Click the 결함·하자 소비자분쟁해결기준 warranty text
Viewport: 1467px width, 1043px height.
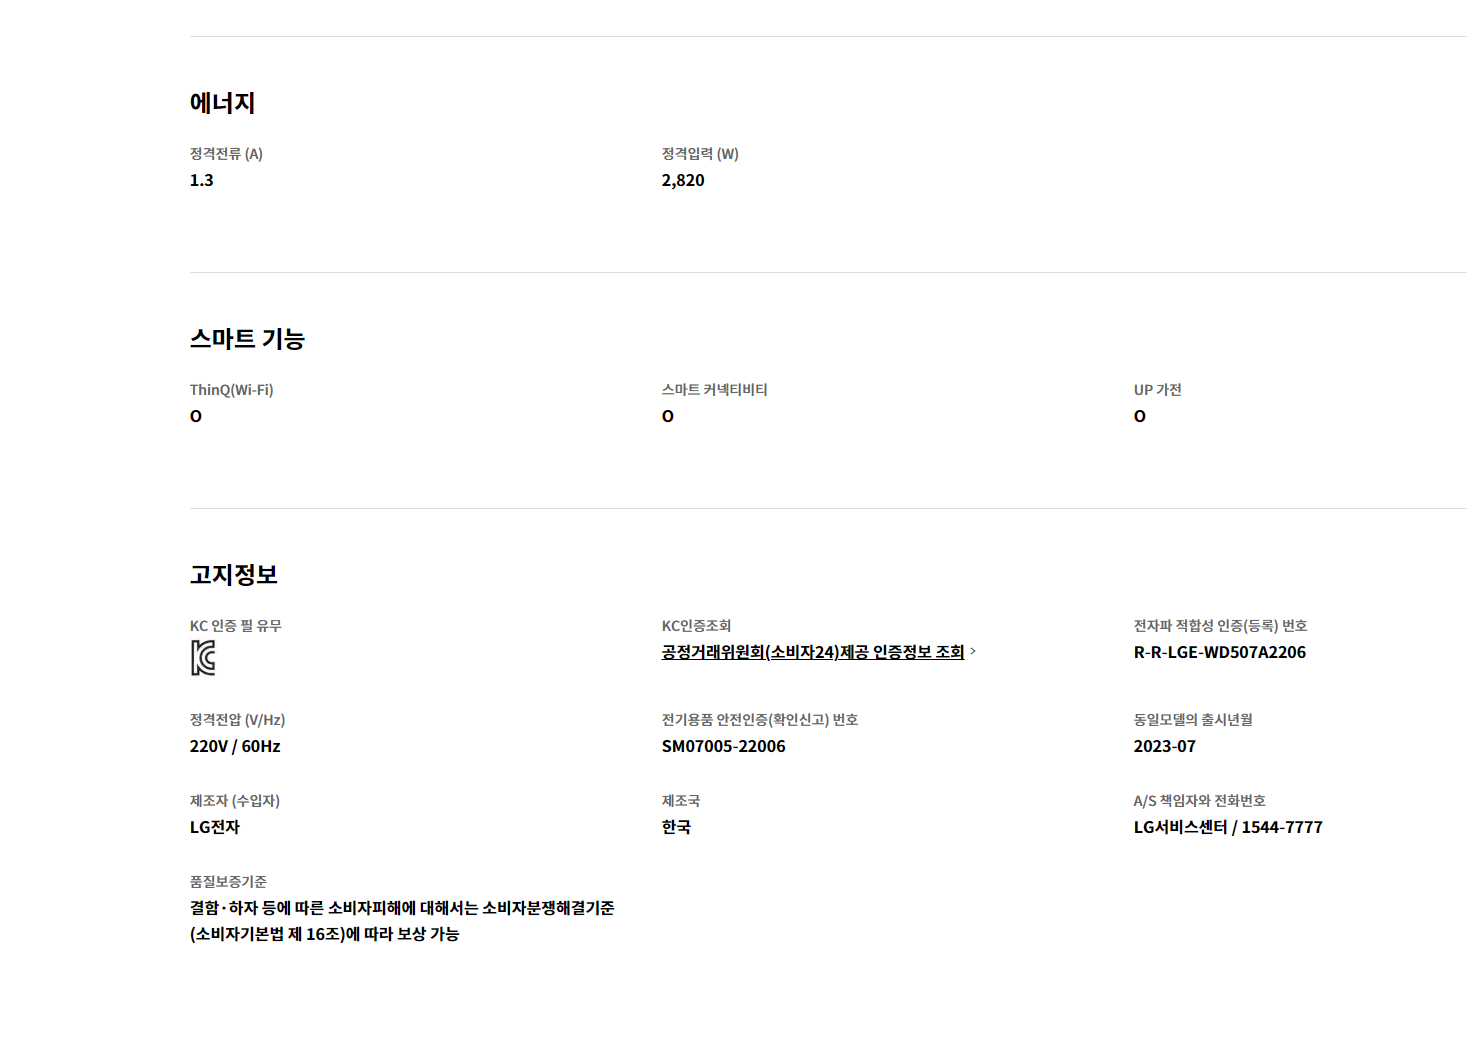pyautogui.click(x=402, y=921)
